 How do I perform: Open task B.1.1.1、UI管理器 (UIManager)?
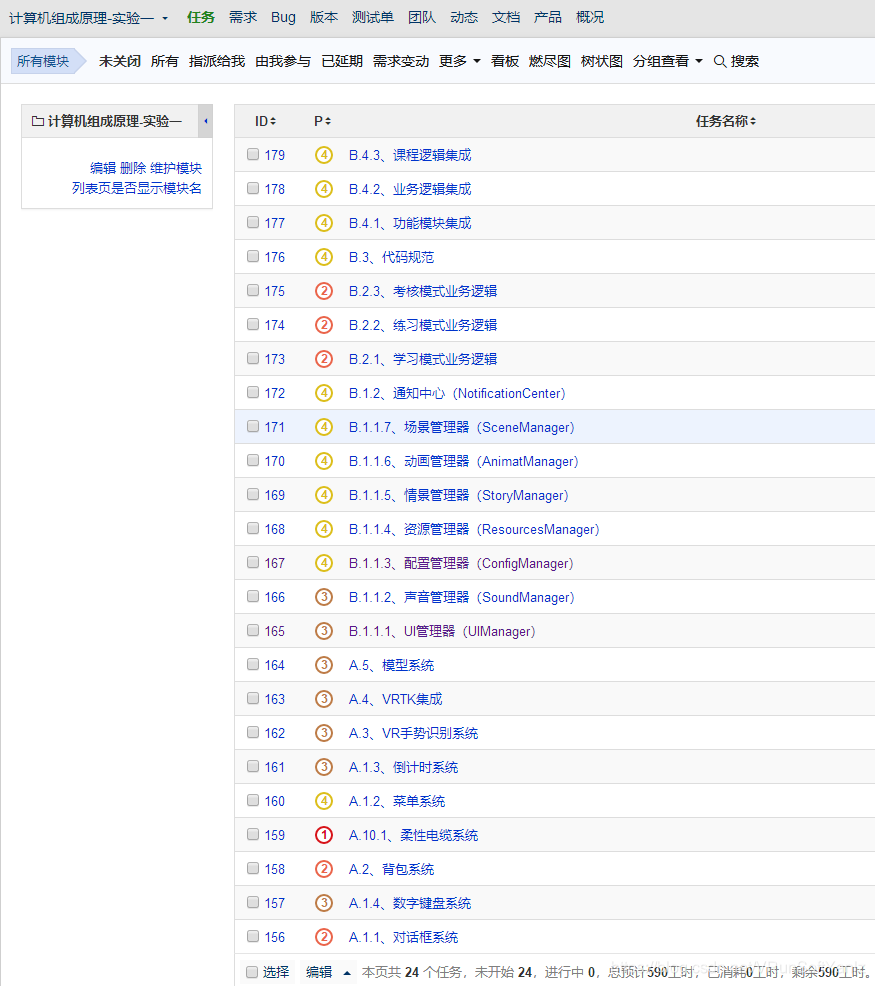[x=442, y=631]
